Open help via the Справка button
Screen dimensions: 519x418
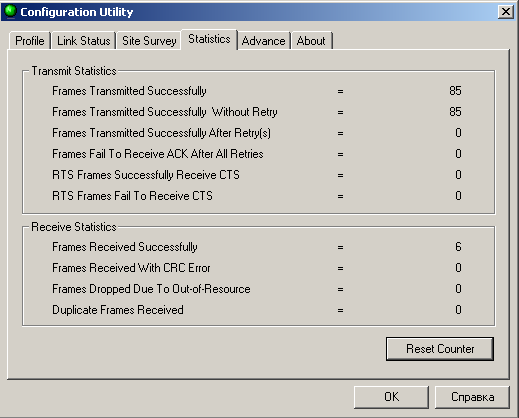pyautogui.click(x=472, y=397)
